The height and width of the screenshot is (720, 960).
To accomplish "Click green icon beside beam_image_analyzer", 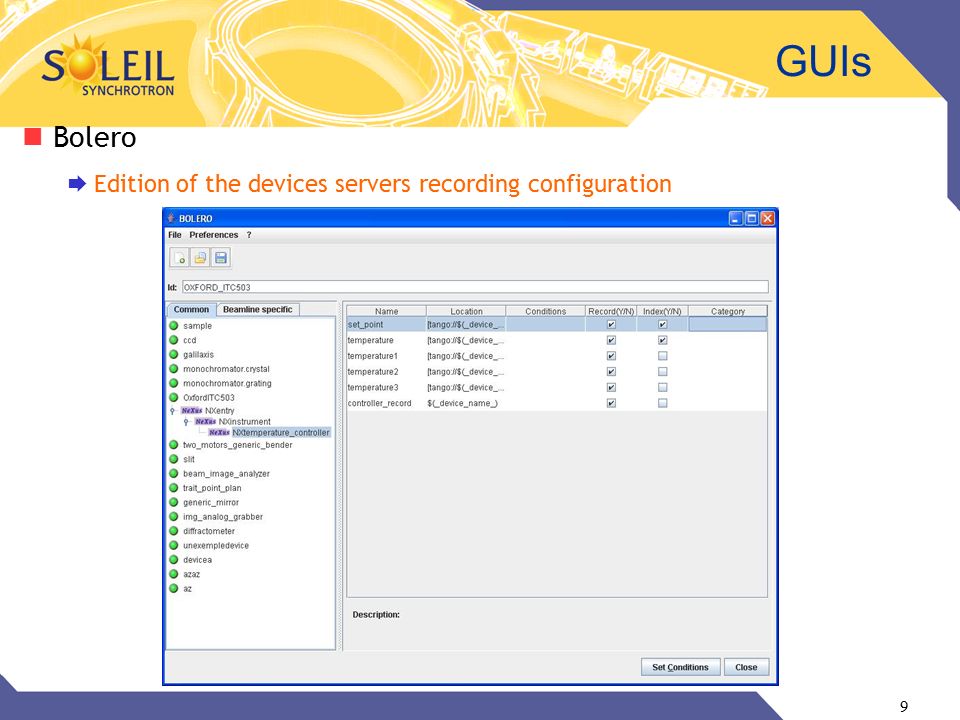I will (174, 473).
